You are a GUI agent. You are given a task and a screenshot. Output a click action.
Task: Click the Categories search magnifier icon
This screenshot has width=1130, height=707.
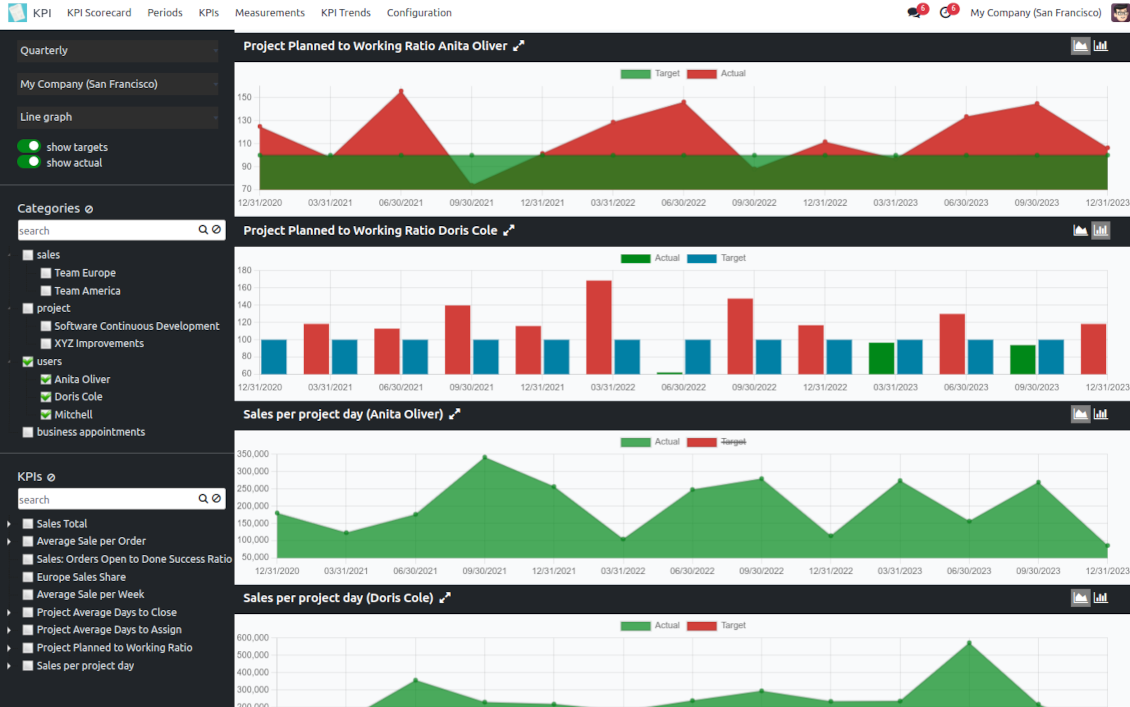tap(203, 230)
